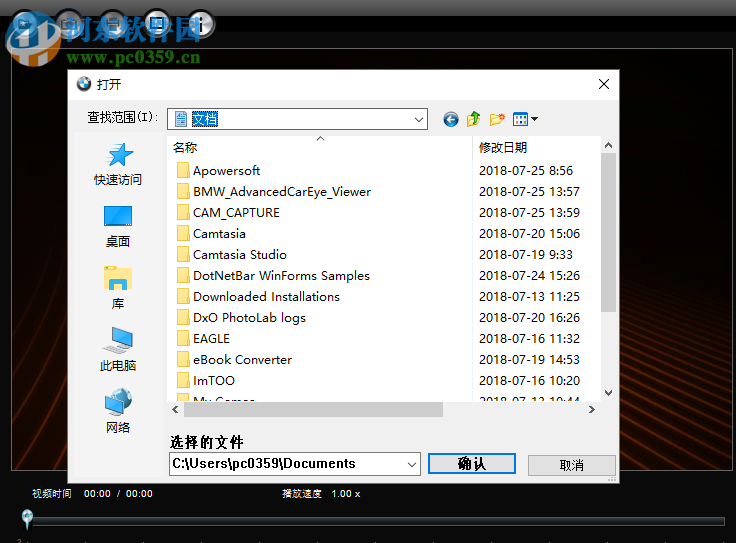
Task: Expand the 查找范围 location dropdown
Action: point(419,120)
